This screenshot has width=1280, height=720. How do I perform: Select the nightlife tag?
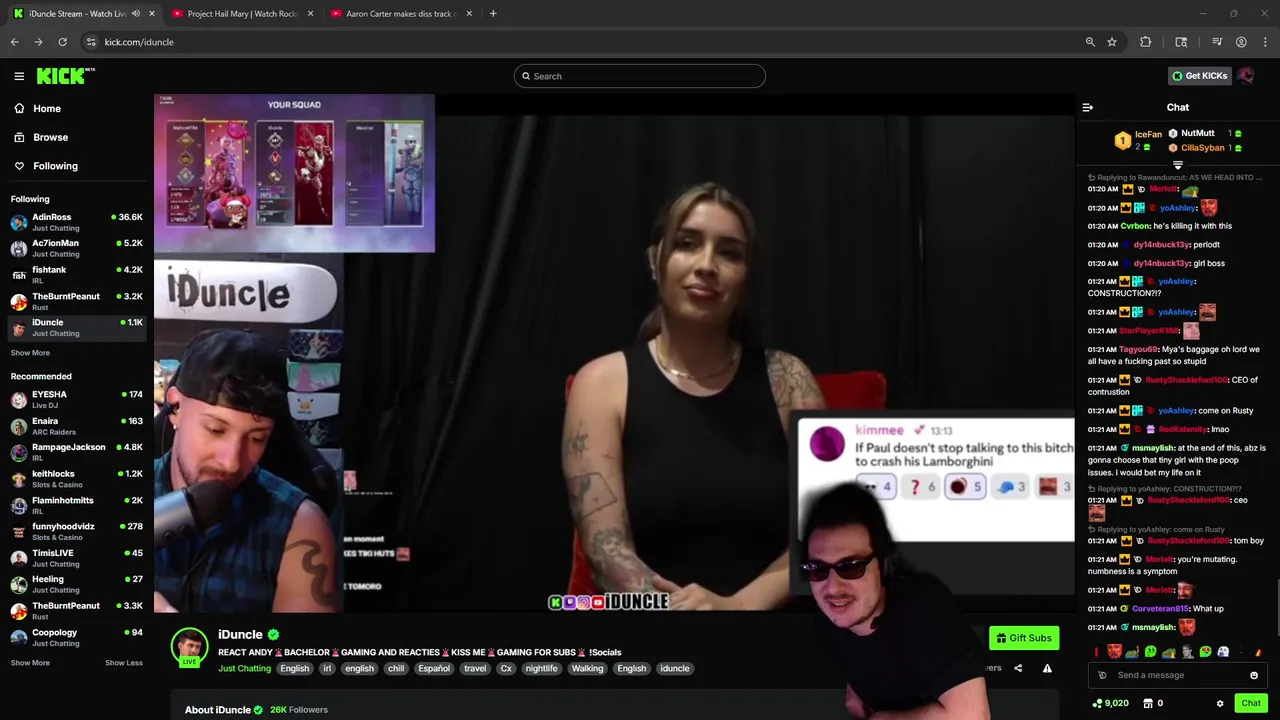pos(541,668)
